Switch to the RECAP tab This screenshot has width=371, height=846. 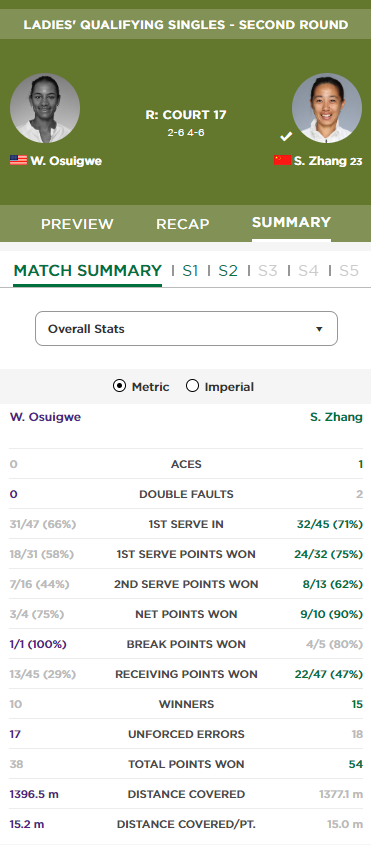point(183,224)
